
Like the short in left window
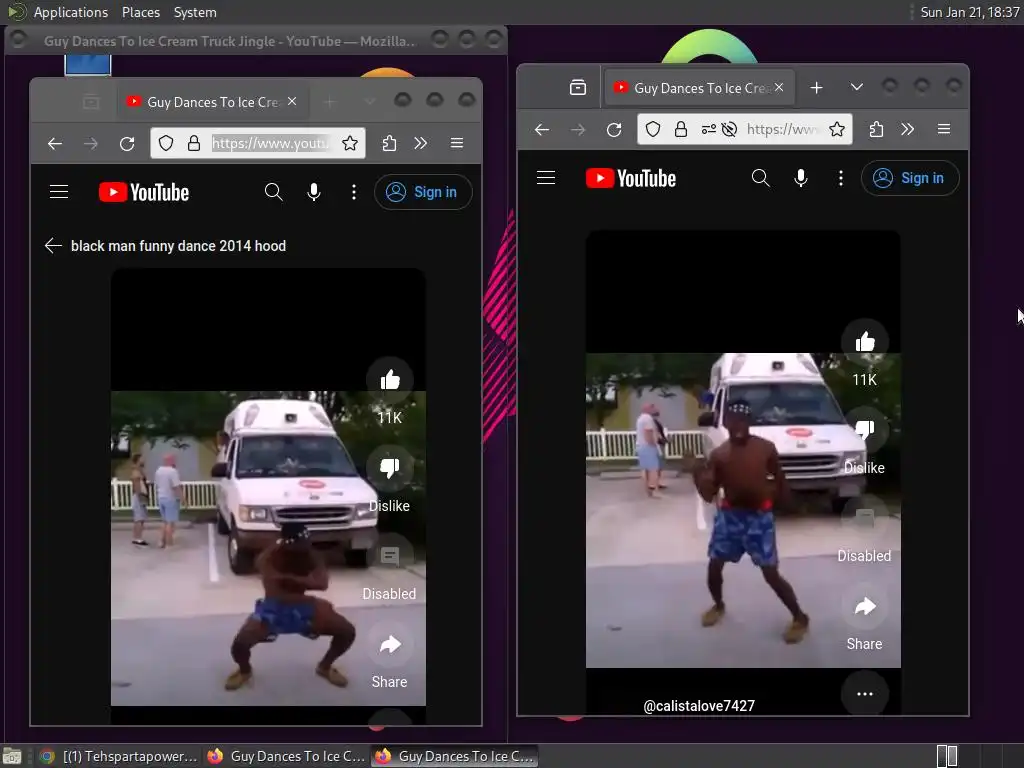(390, 379)
